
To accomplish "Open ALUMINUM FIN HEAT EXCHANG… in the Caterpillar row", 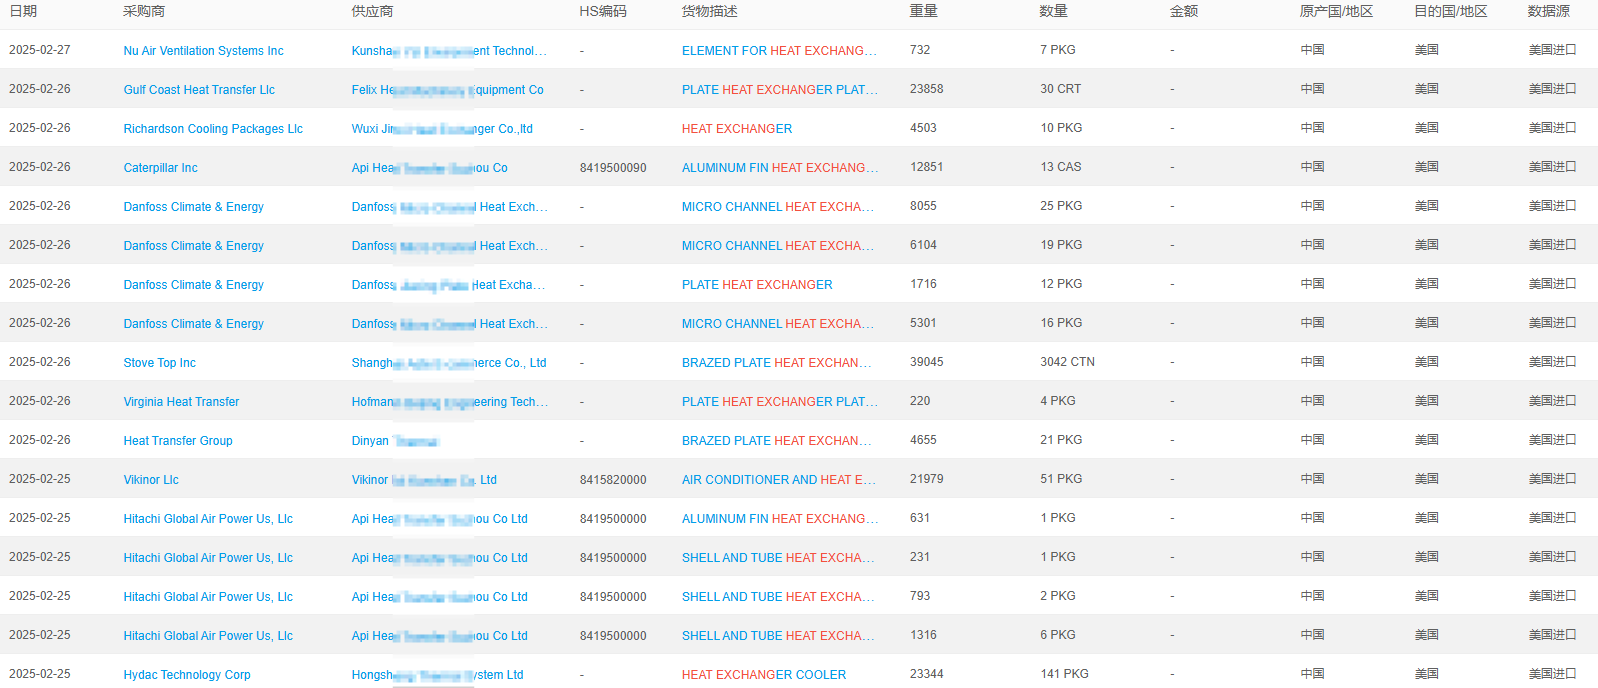I will tap(780, 168).
